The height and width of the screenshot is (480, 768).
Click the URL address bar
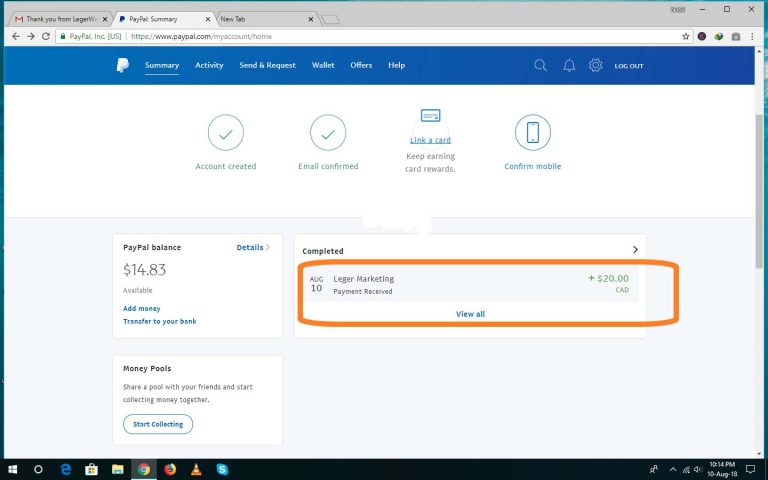click(x=400, y=36)
